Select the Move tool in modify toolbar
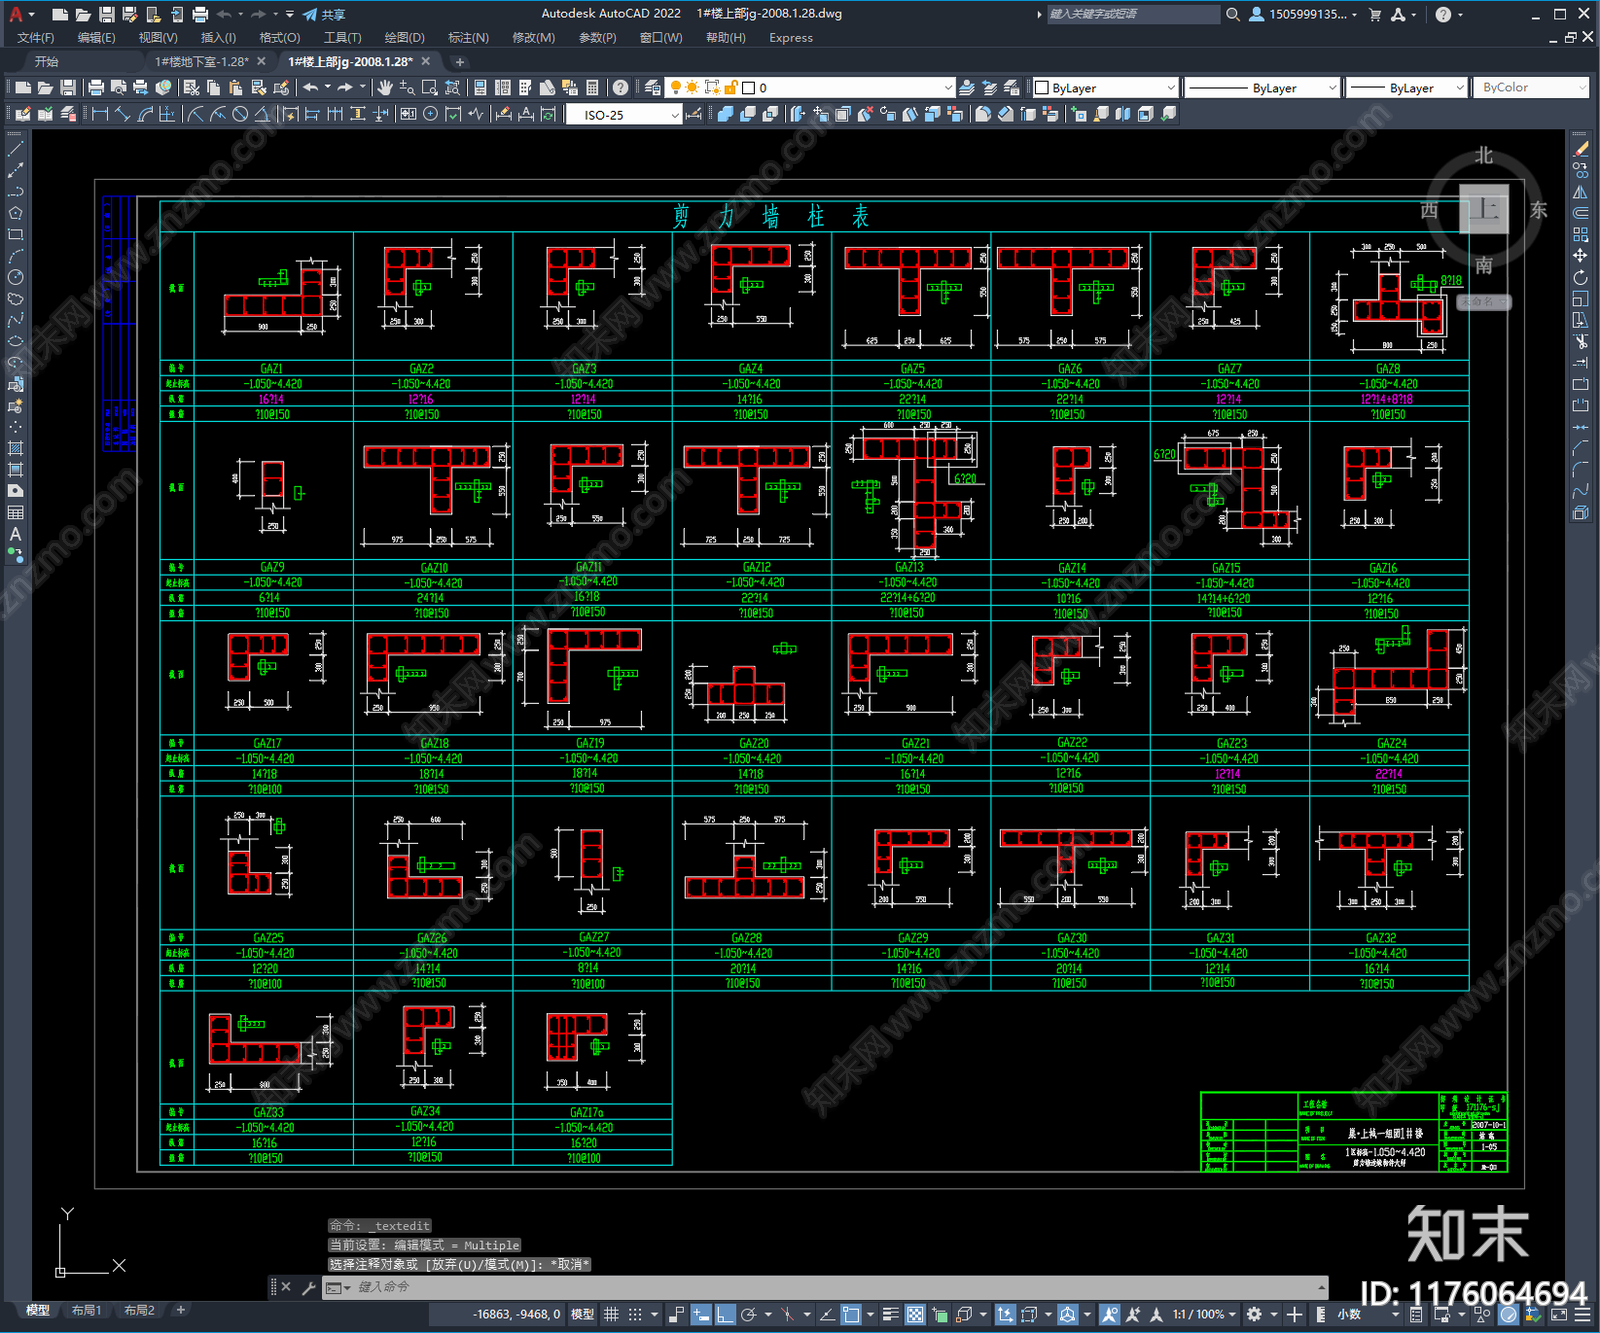The width and height of the screenshot is (1600, 1333). pos(1580,256)
